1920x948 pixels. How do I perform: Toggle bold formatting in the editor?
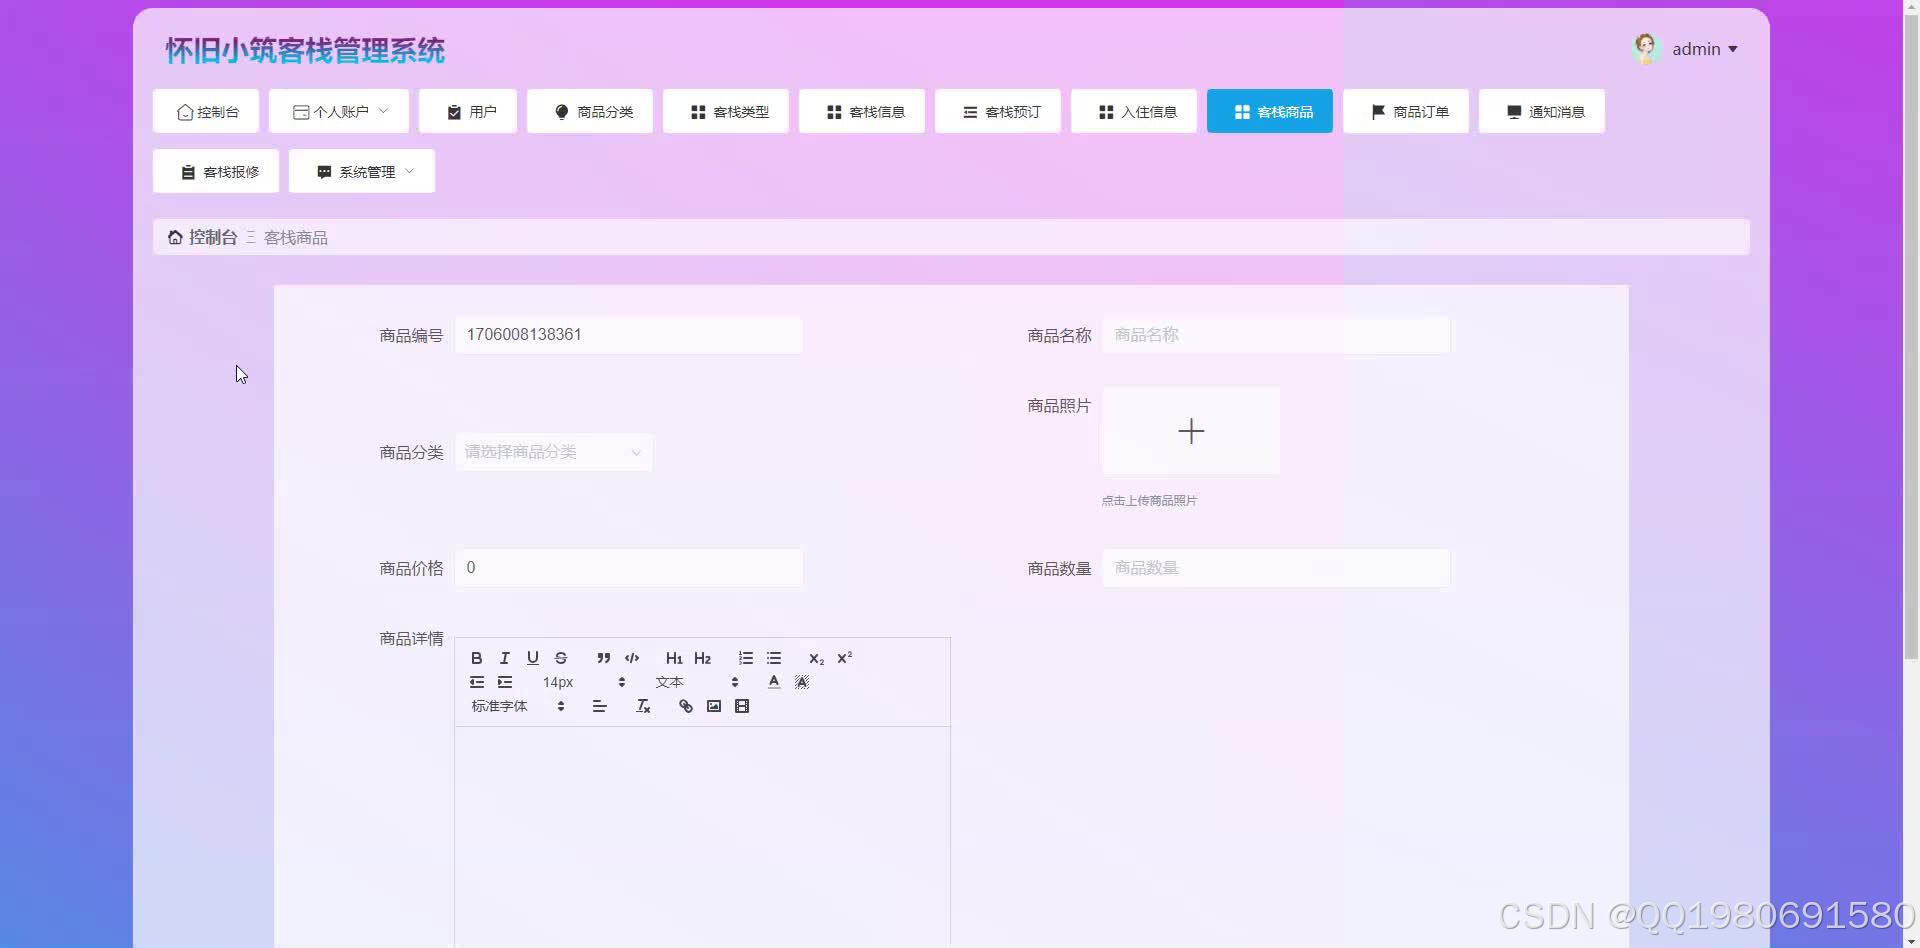[x=477, y=658]
